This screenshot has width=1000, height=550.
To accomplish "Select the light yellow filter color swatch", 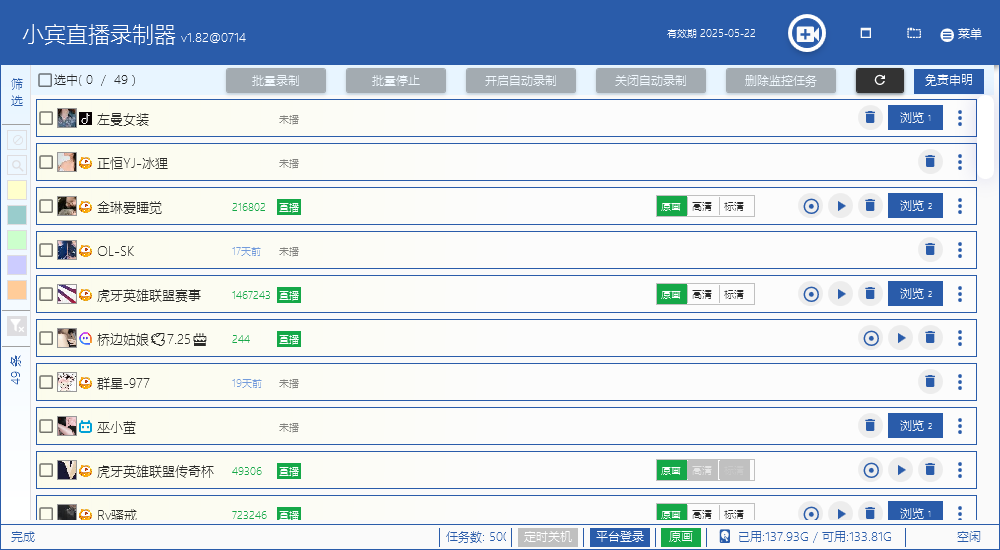I will (17, 189).
